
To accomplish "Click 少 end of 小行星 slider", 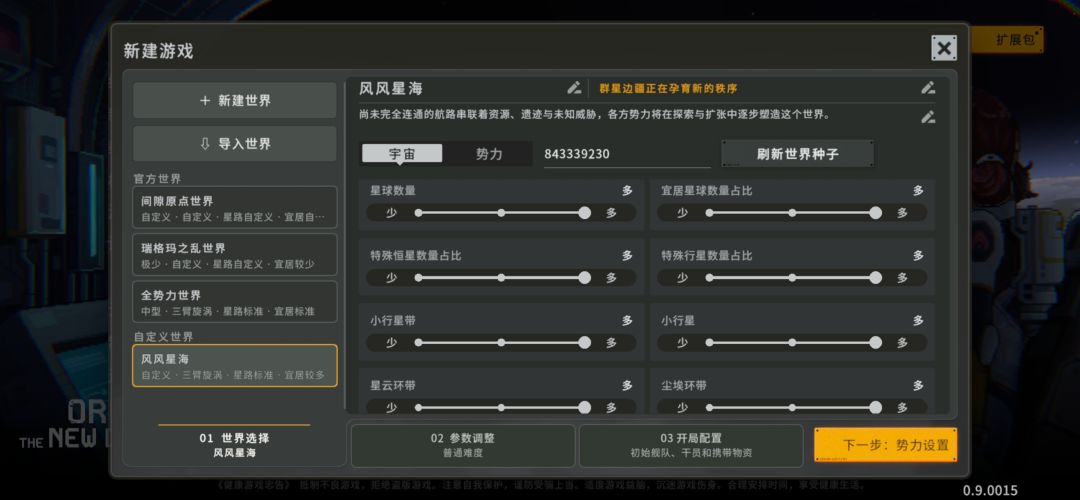I will click(682, 342).
